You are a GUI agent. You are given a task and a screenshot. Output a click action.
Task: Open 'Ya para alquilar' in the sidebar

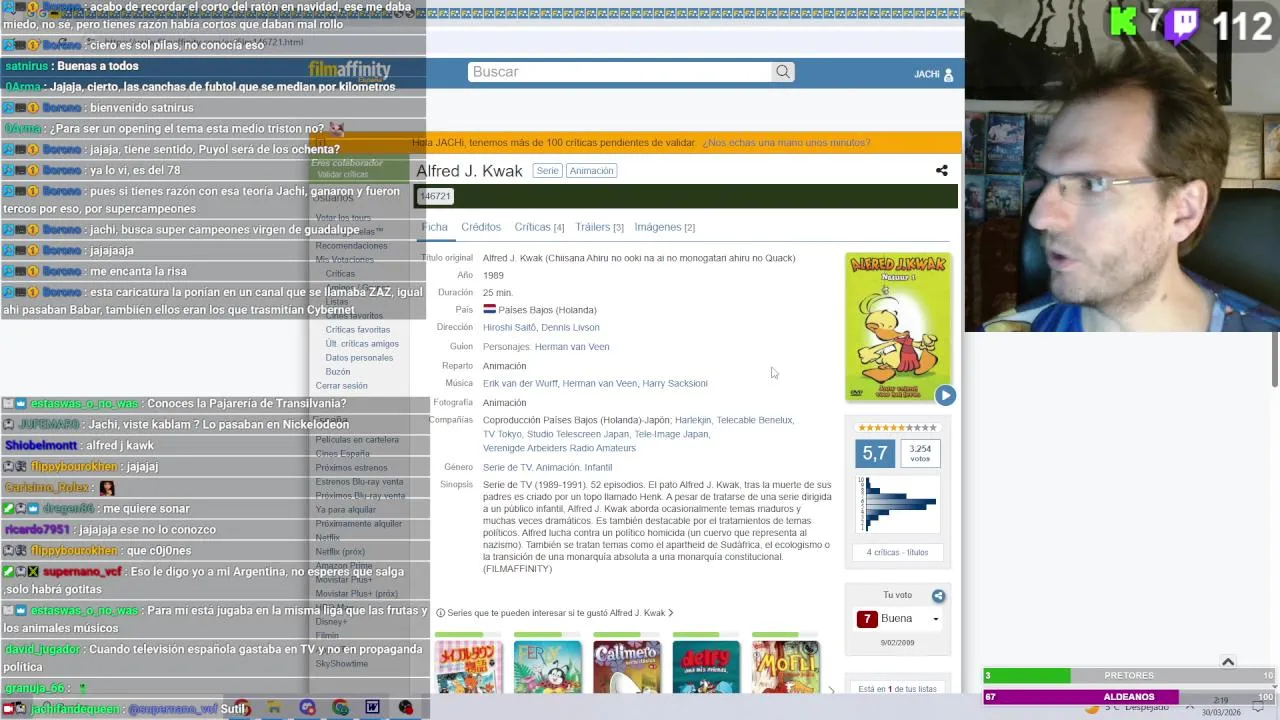click(x=345, y=510)
